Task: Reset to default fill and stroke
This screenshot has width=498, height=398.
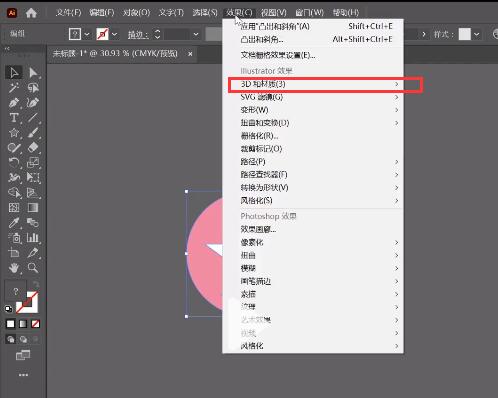Action: point(8,309)
